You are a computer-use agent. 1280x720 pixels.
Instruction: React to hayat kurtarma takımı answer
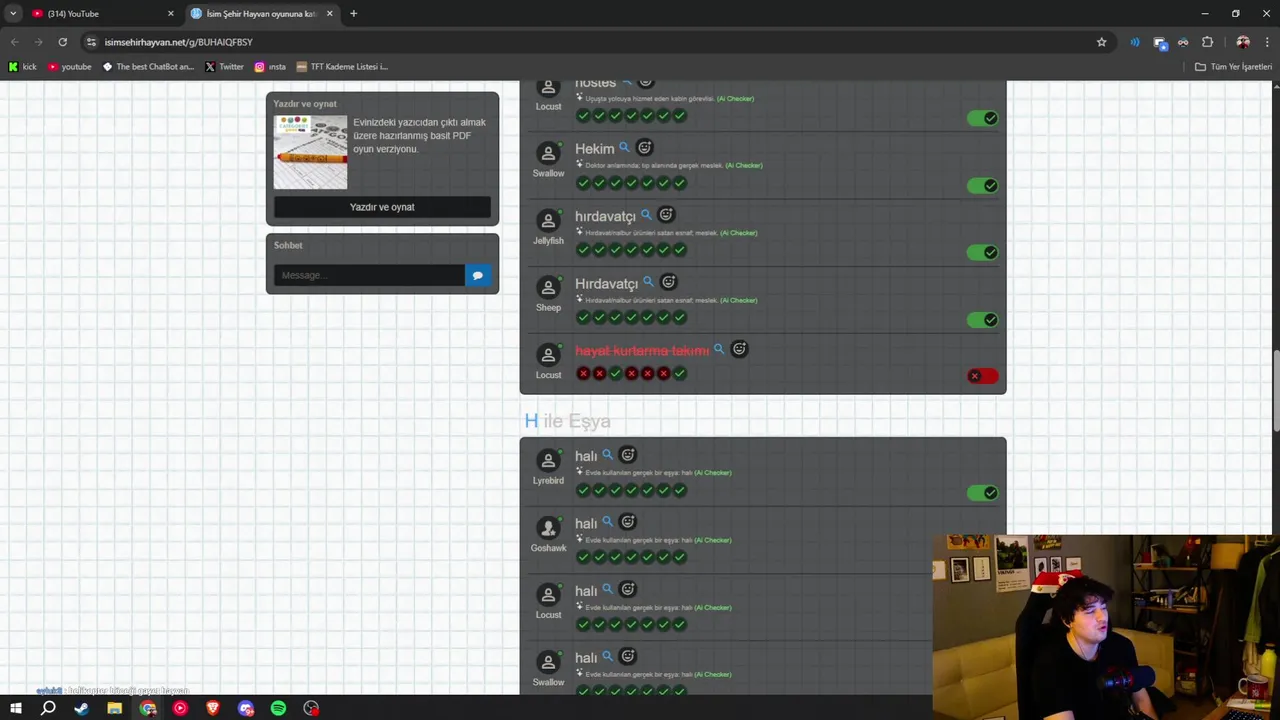click(739, 349)
